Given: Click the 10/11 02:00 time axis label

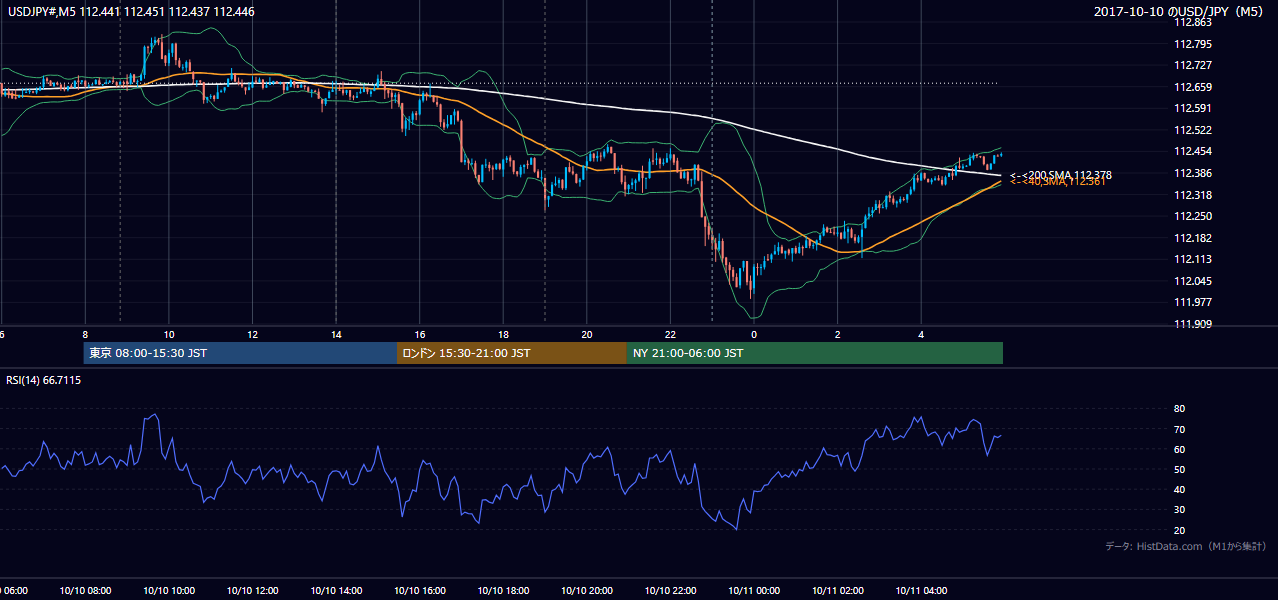Looking at the screenshot, I should coord(838,591).
